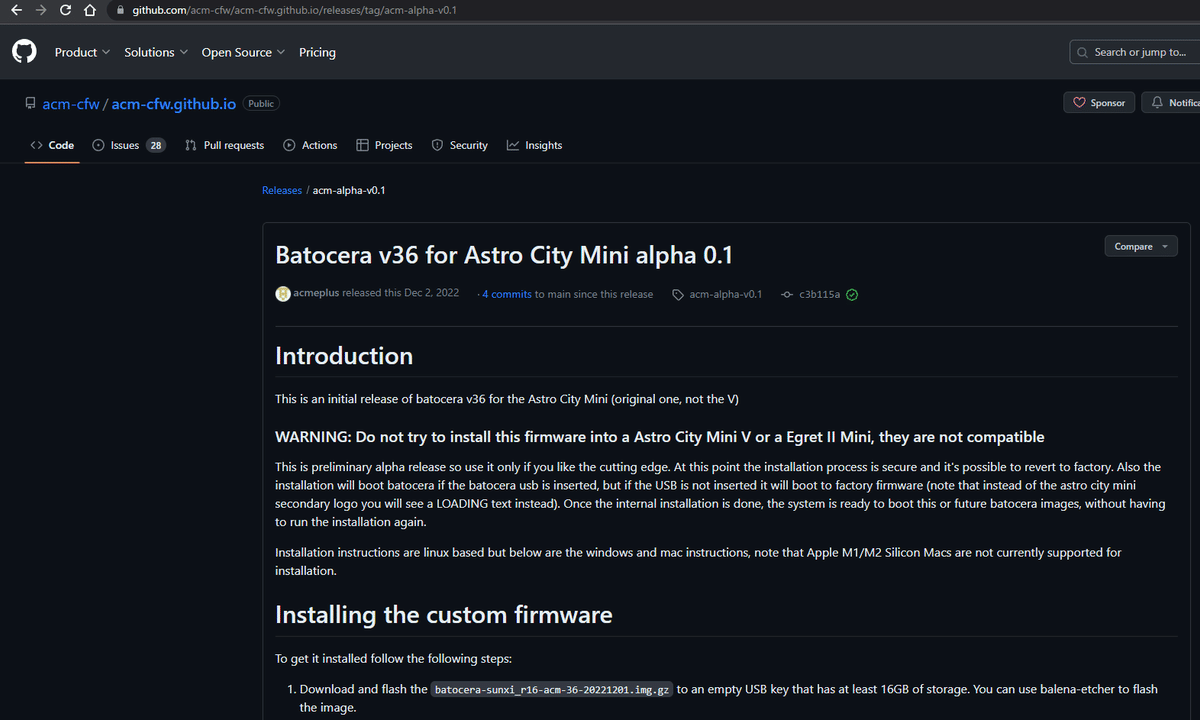The image size is (1200, 720).
Task: Switch to the Actions tab
Action: [310, 145]
